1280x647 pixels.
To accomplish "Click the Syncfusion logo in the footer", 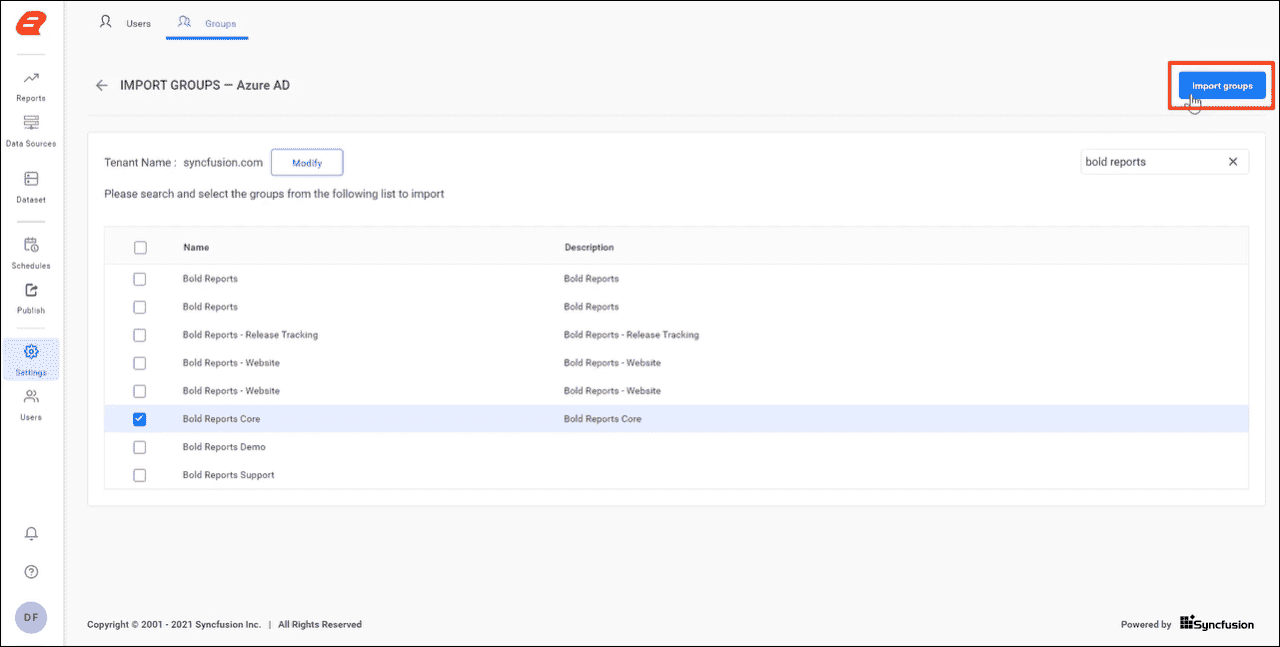I will pos(1217,624).
